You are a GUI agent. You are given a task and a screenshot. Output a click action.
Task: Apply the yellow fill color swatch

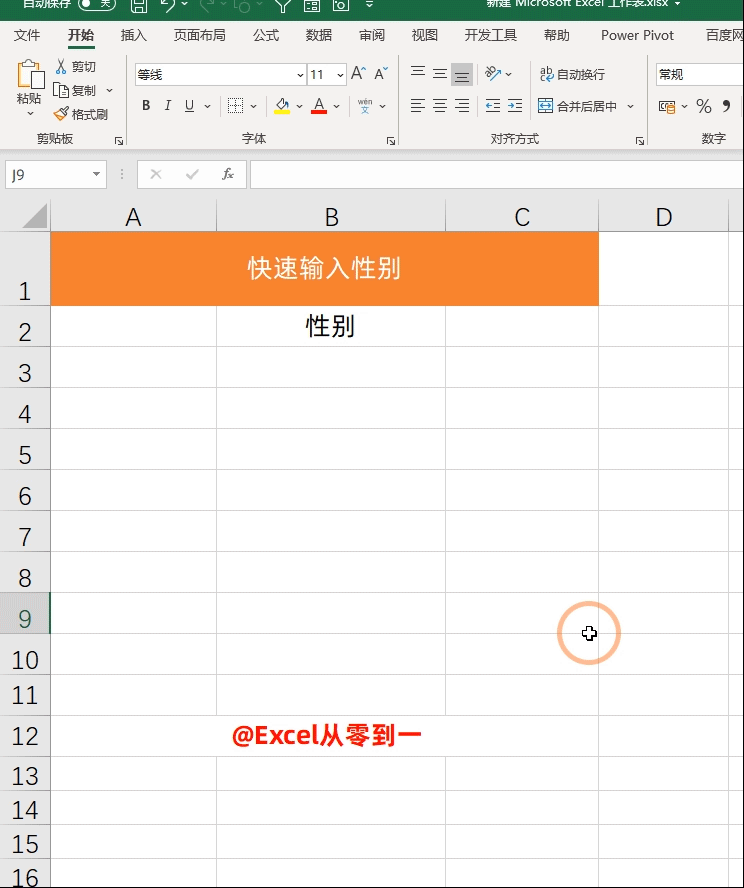coord(282,106)
